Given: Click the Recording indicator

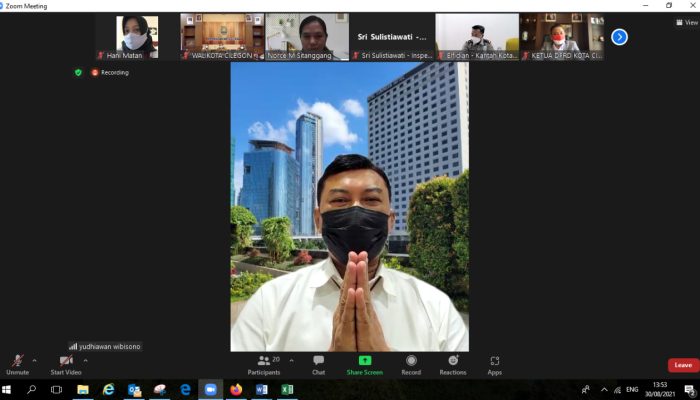Looking at the screenshot, I should click(110, 72).
